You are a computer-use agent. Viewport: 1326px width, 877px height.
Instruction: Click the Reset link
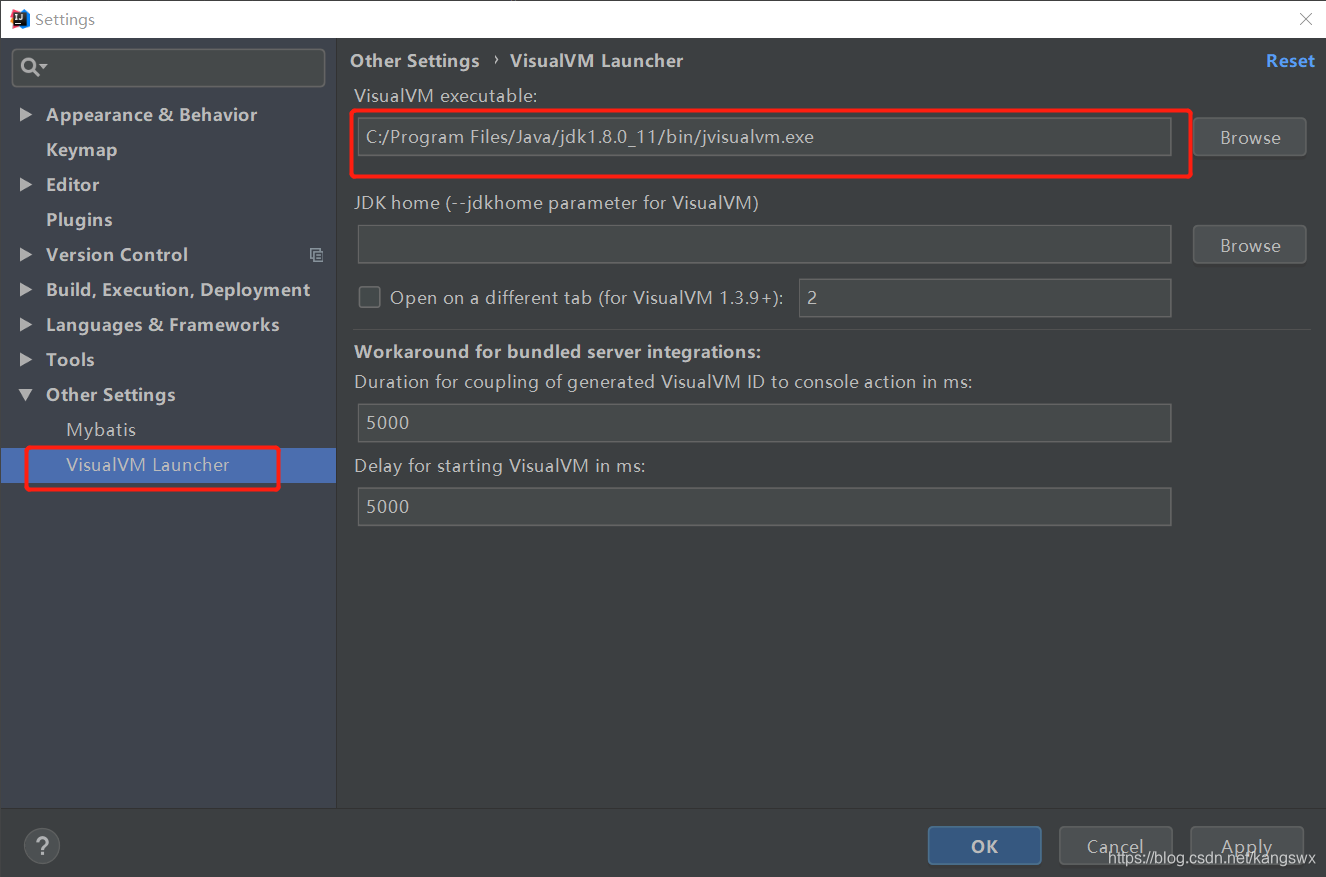click(1290, 61)
